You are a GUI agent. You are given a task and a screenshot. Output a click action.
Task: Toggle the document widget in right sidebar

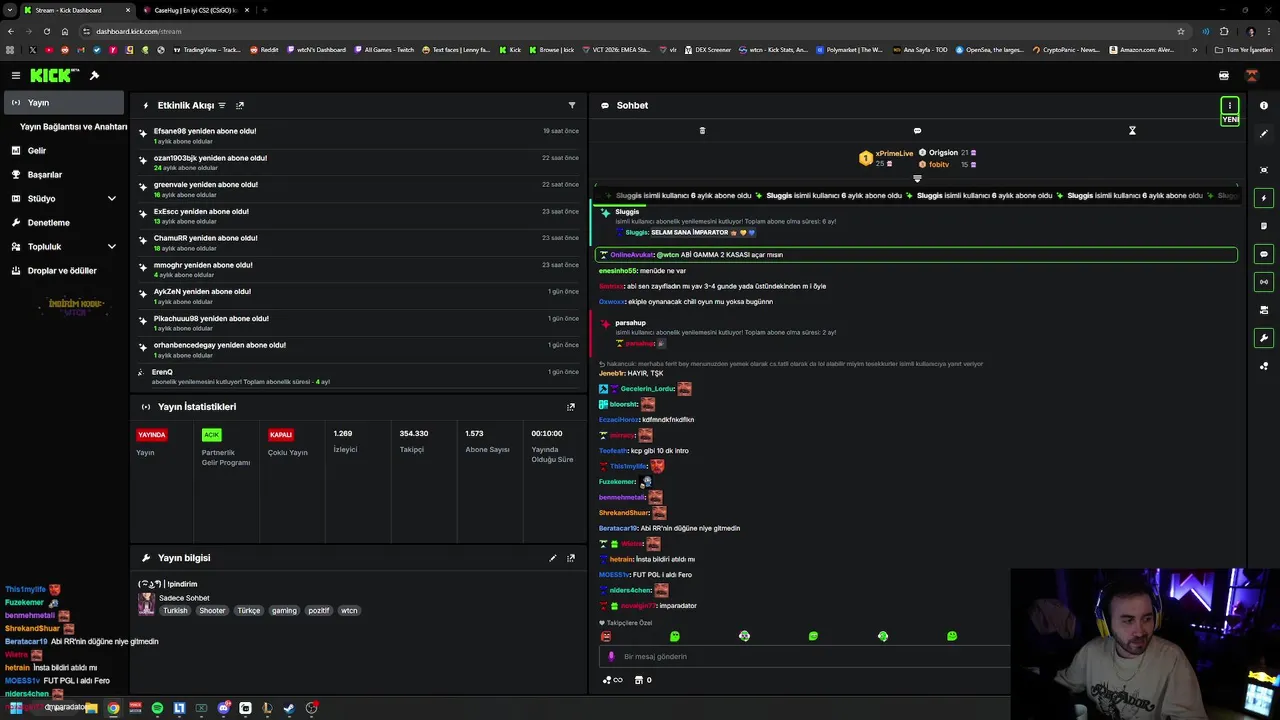point(1264,226)
